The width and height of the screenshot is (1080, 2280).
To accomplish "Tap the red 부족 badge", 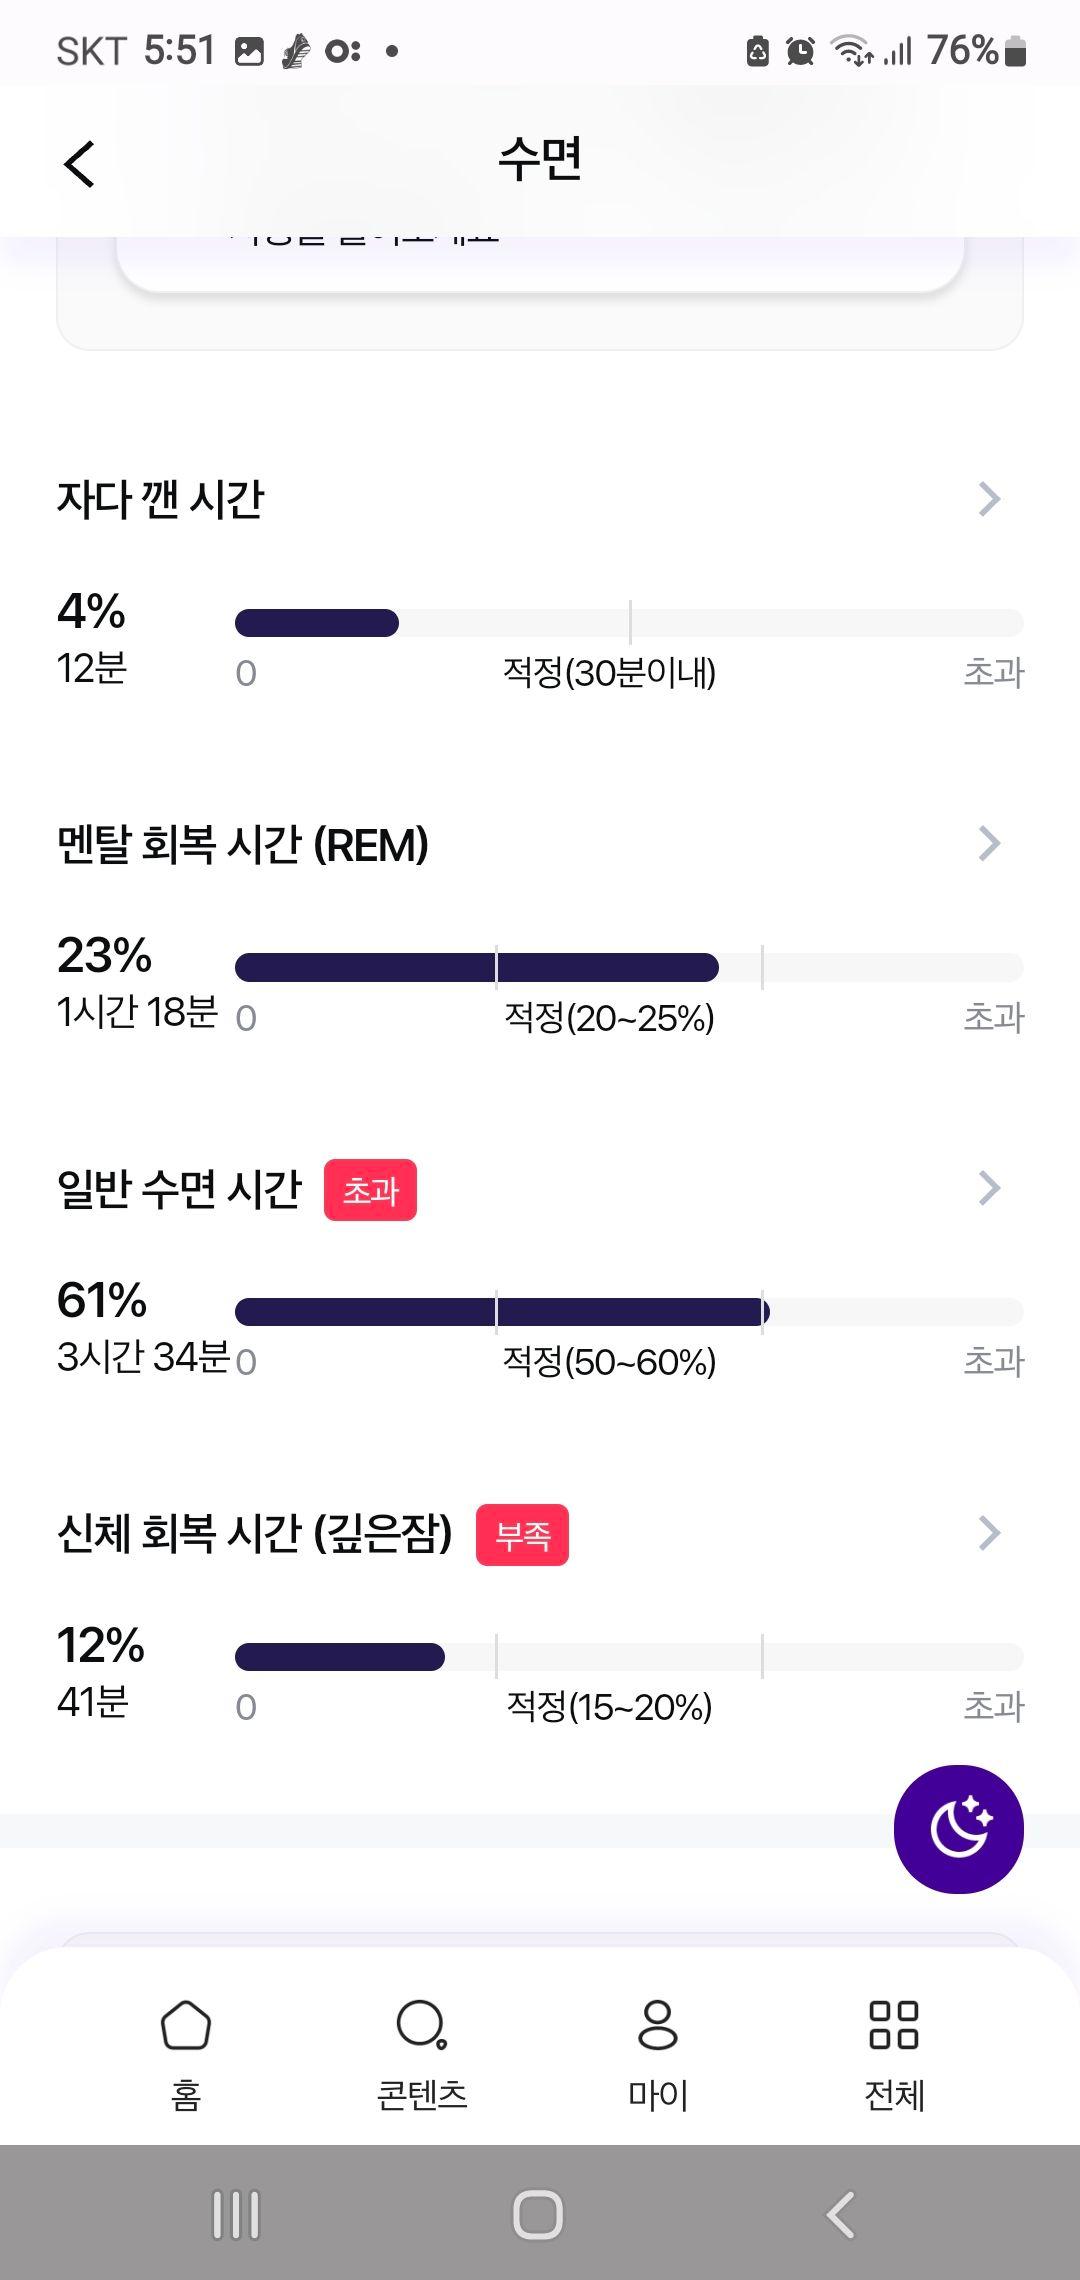I will [522, 1534].
